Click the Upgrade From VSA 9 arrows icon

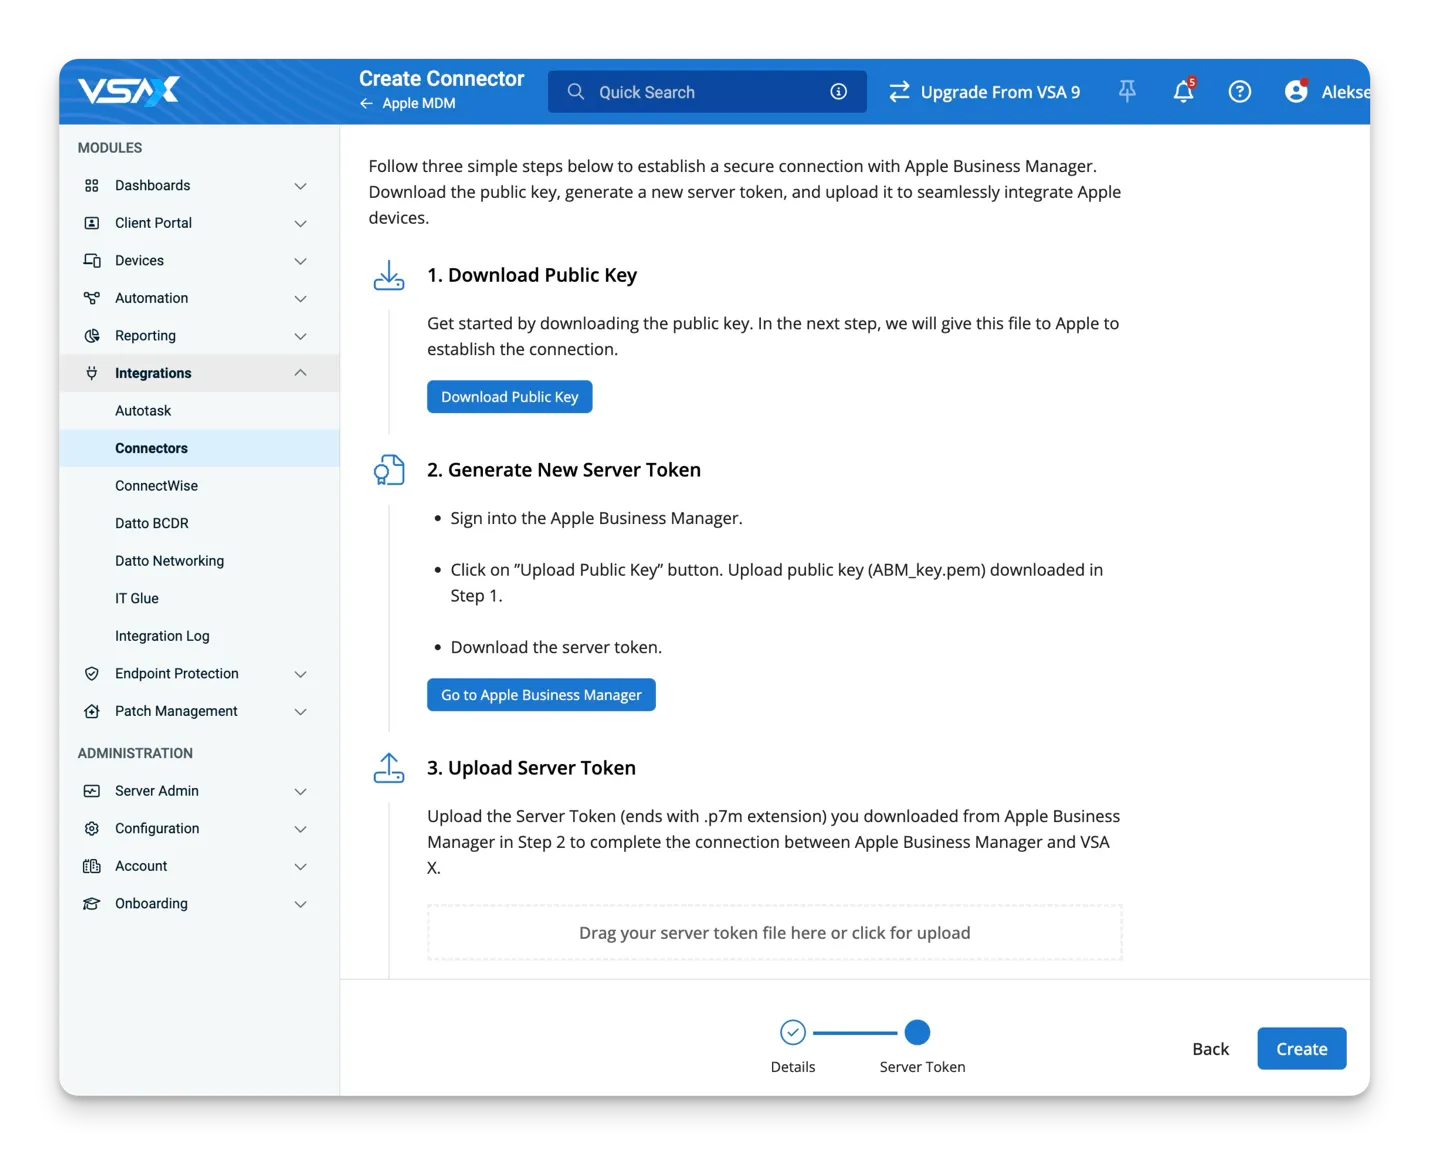(899, 92)
